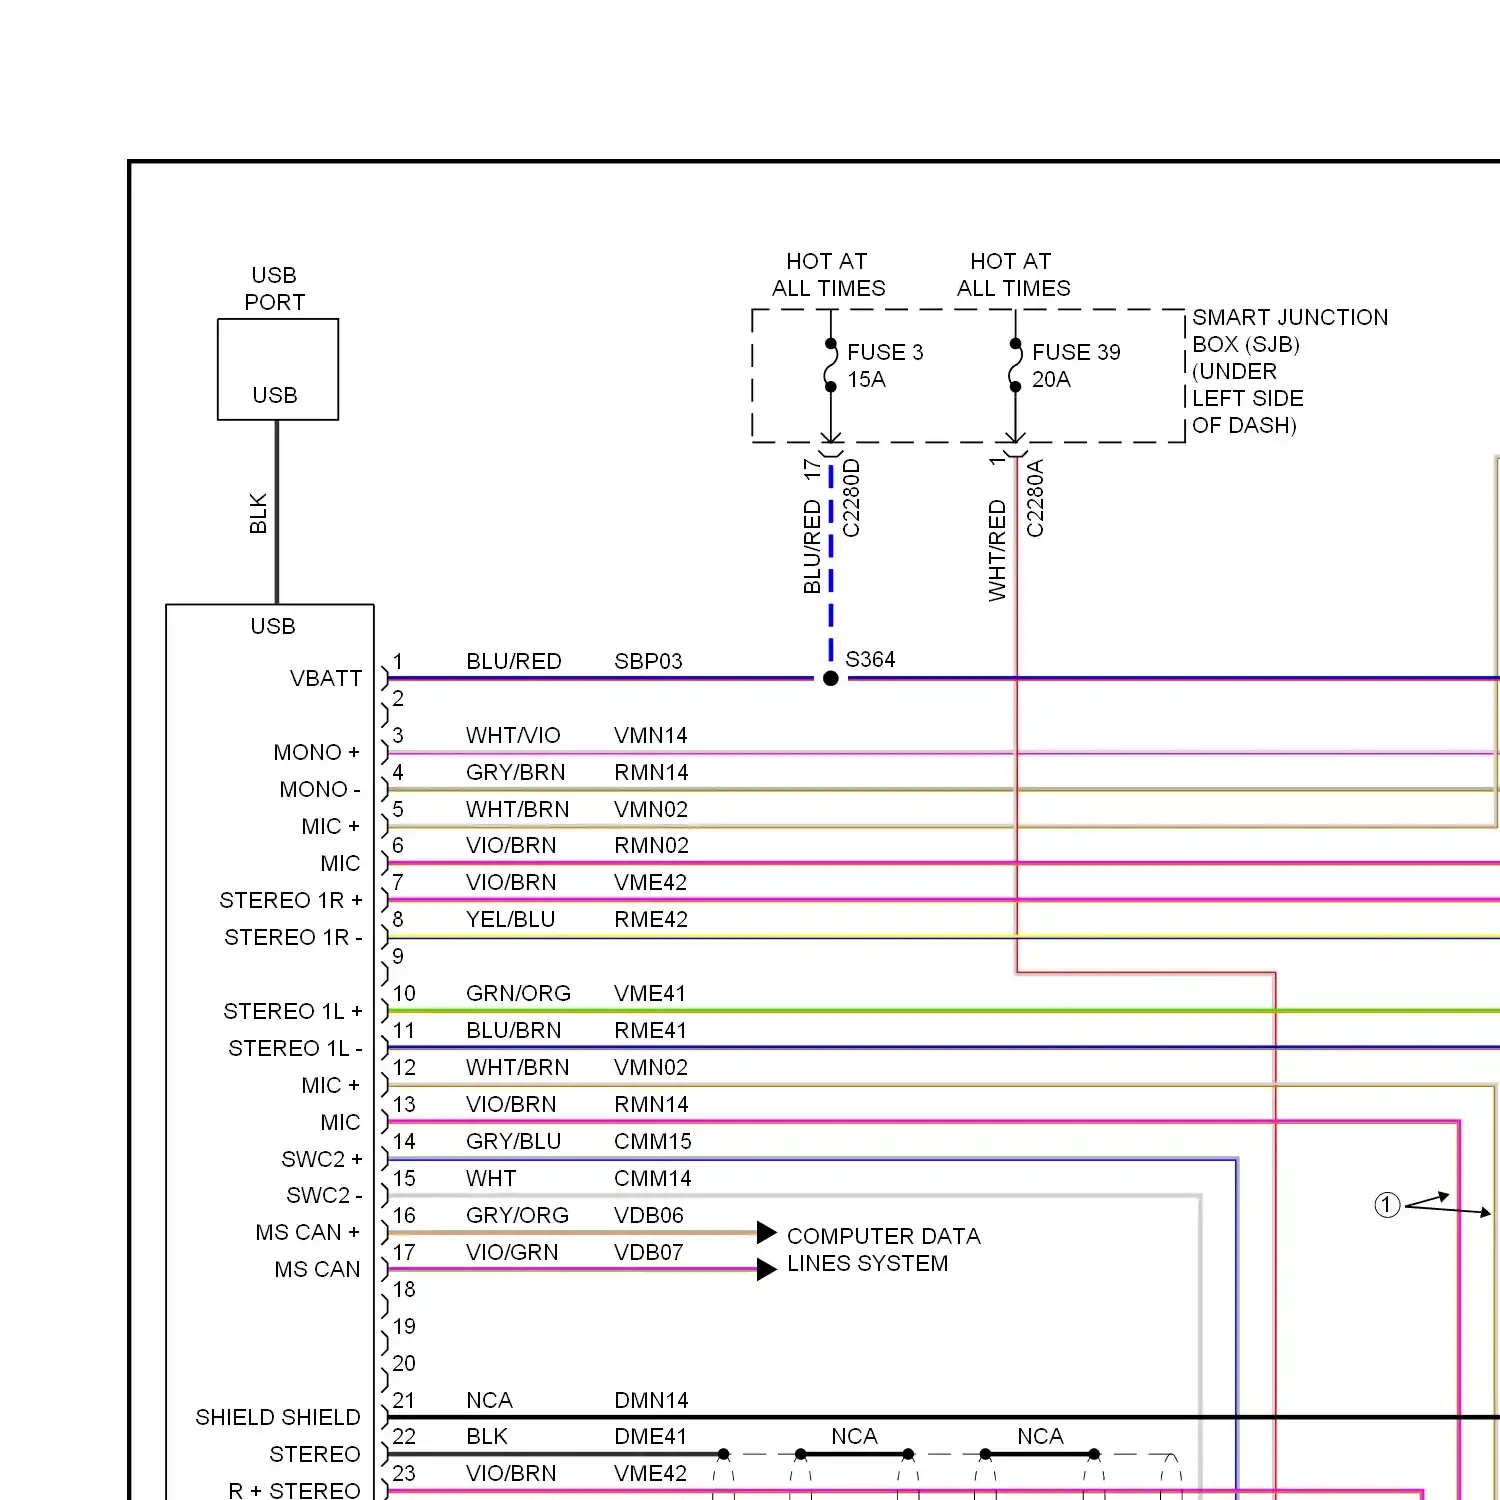The width and height of the screenshot is (1500, 1500).
Task: Click the SWC2 - pin label
Action: (x=324, y=1196)
